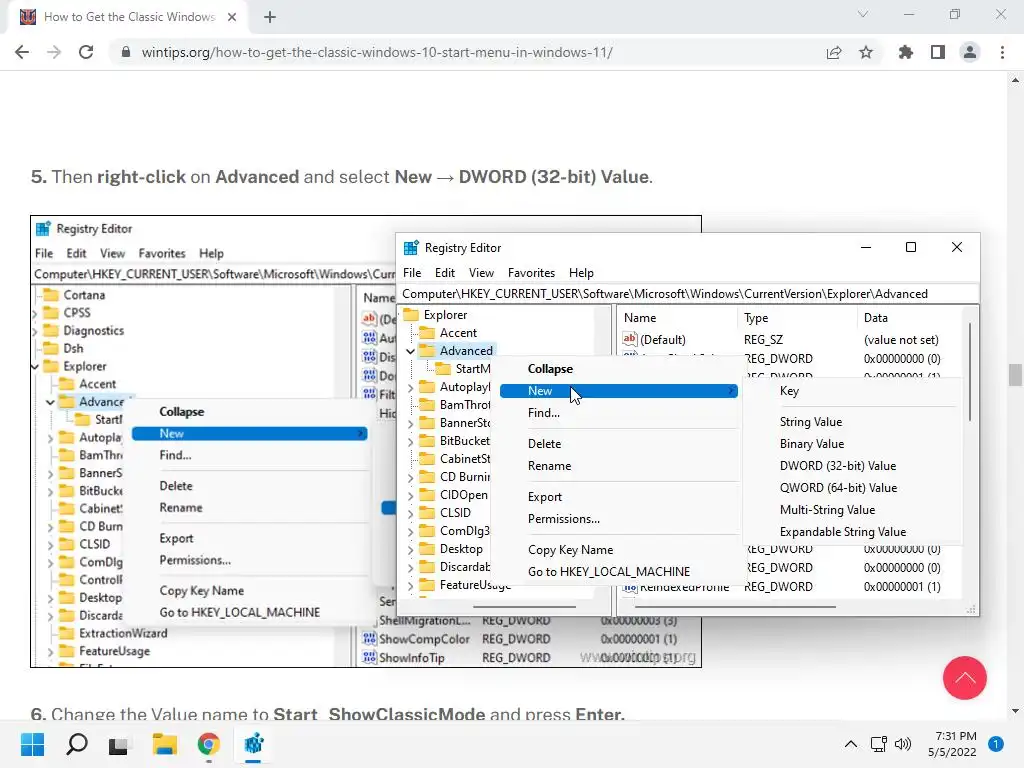
Task: Click the Registry Editor icon in the front window title
Action: (x=411, y=248)
